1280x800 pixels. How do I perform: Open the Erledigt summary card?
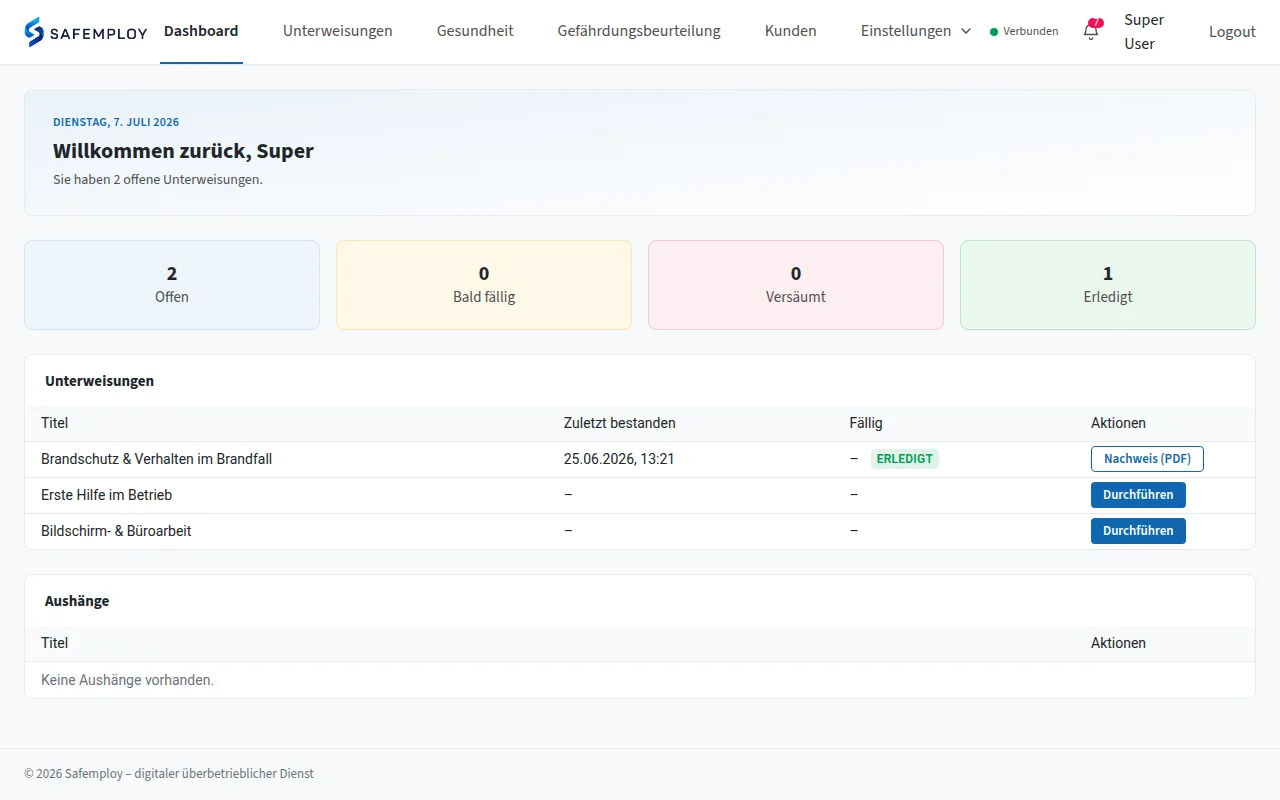[1108, 285]
